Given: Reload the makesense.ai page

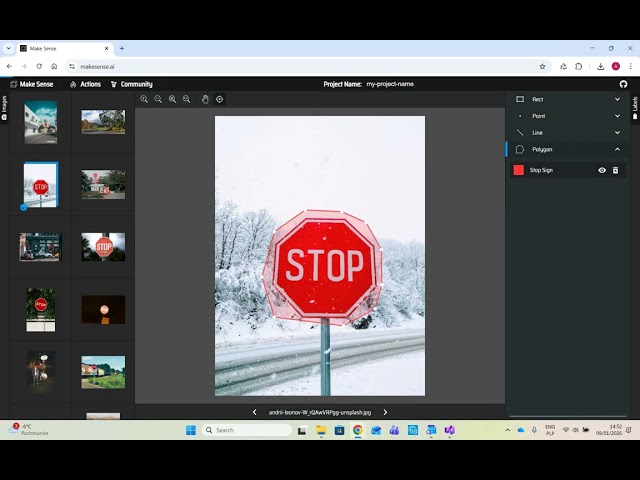Looking at the screenshot, I should (39, 66).
